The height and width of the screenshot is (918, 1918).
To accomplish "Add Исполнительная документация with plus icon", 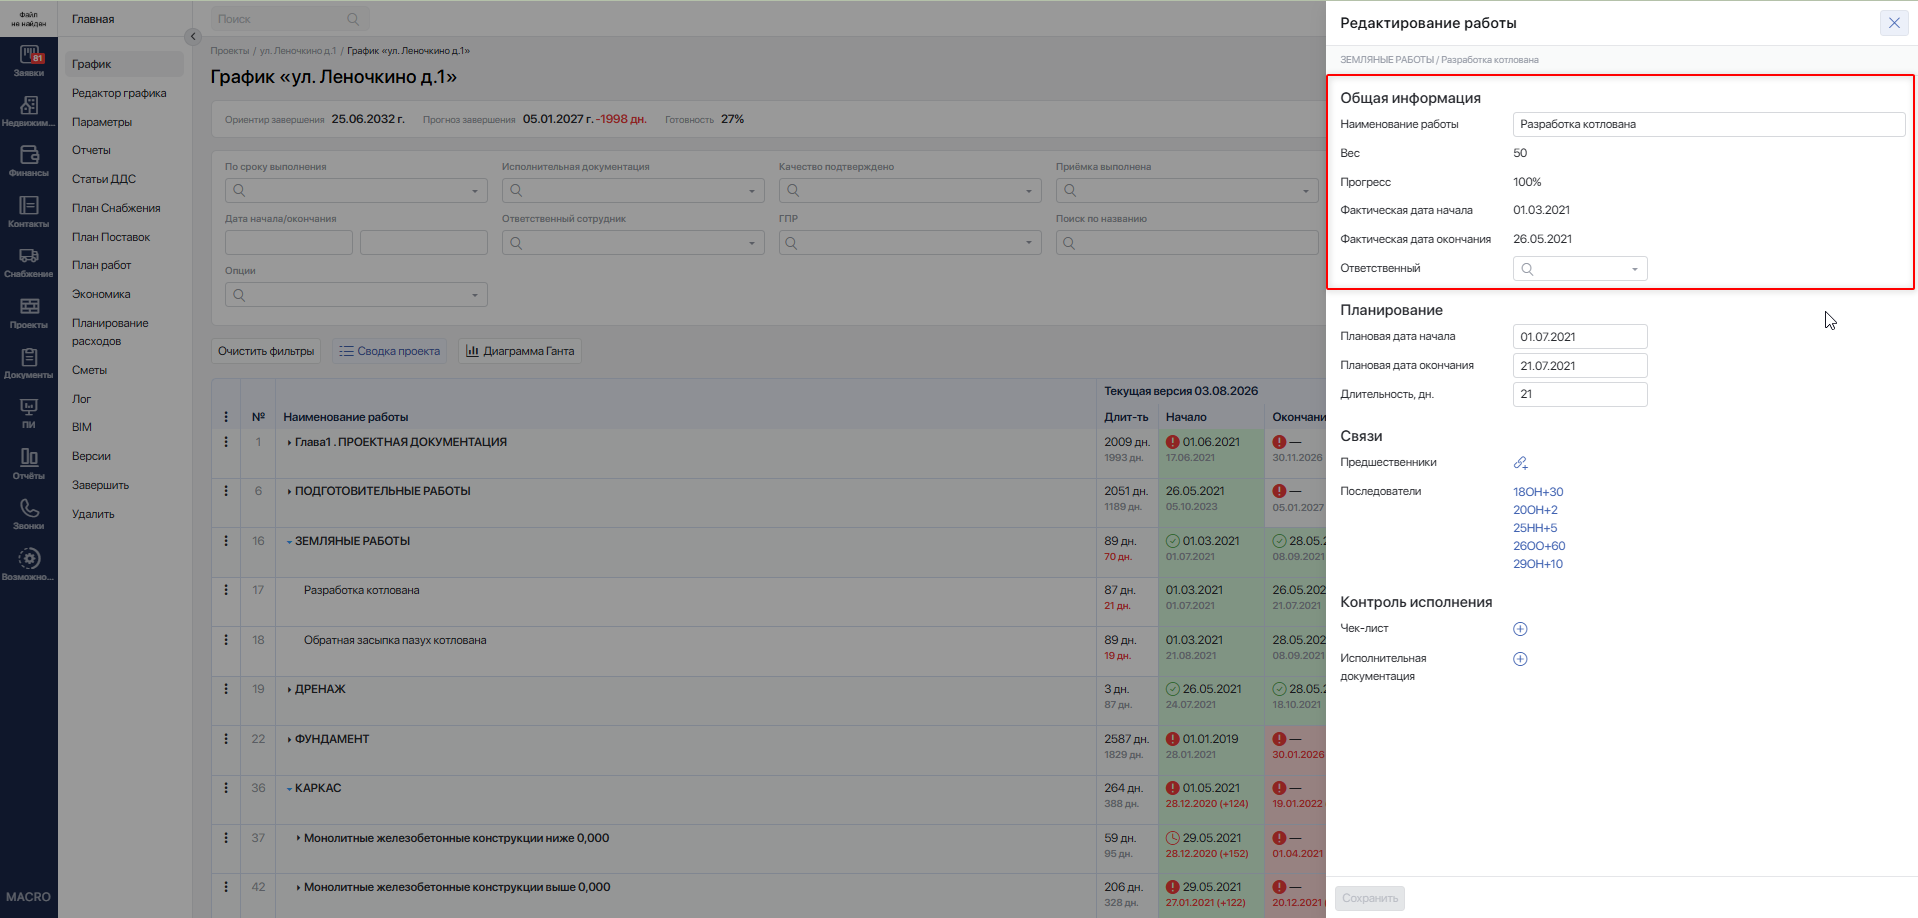I will [1520, 659].
